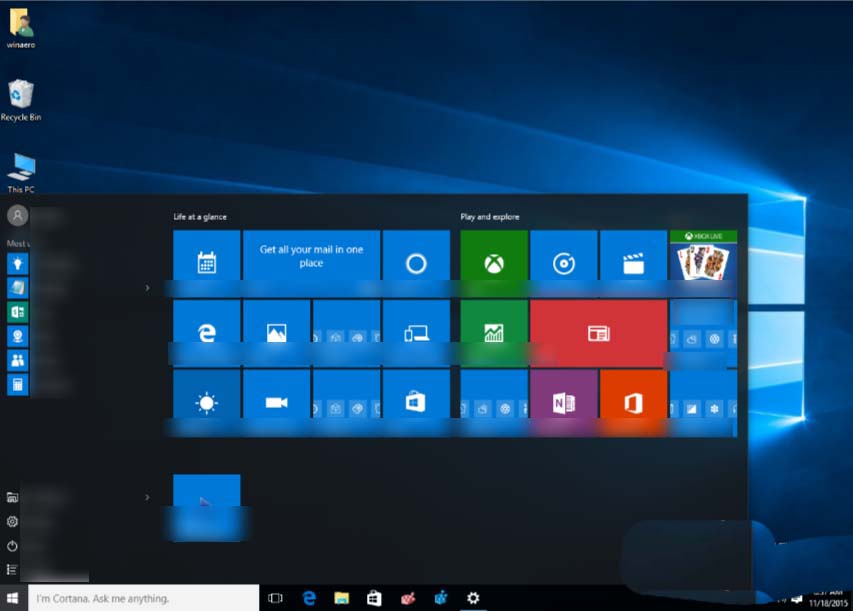Open the Xbox Live Solitaire cards tile
The width and height of the screenshot is (853, 611).
(x=703, y=263)
